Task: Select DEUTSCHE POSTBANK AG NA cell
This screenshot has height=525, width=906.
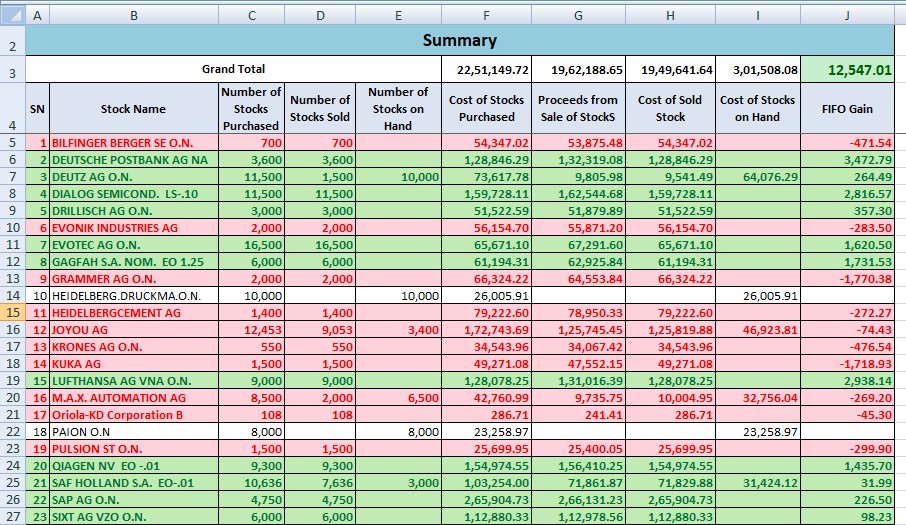Action: point(133,159)
